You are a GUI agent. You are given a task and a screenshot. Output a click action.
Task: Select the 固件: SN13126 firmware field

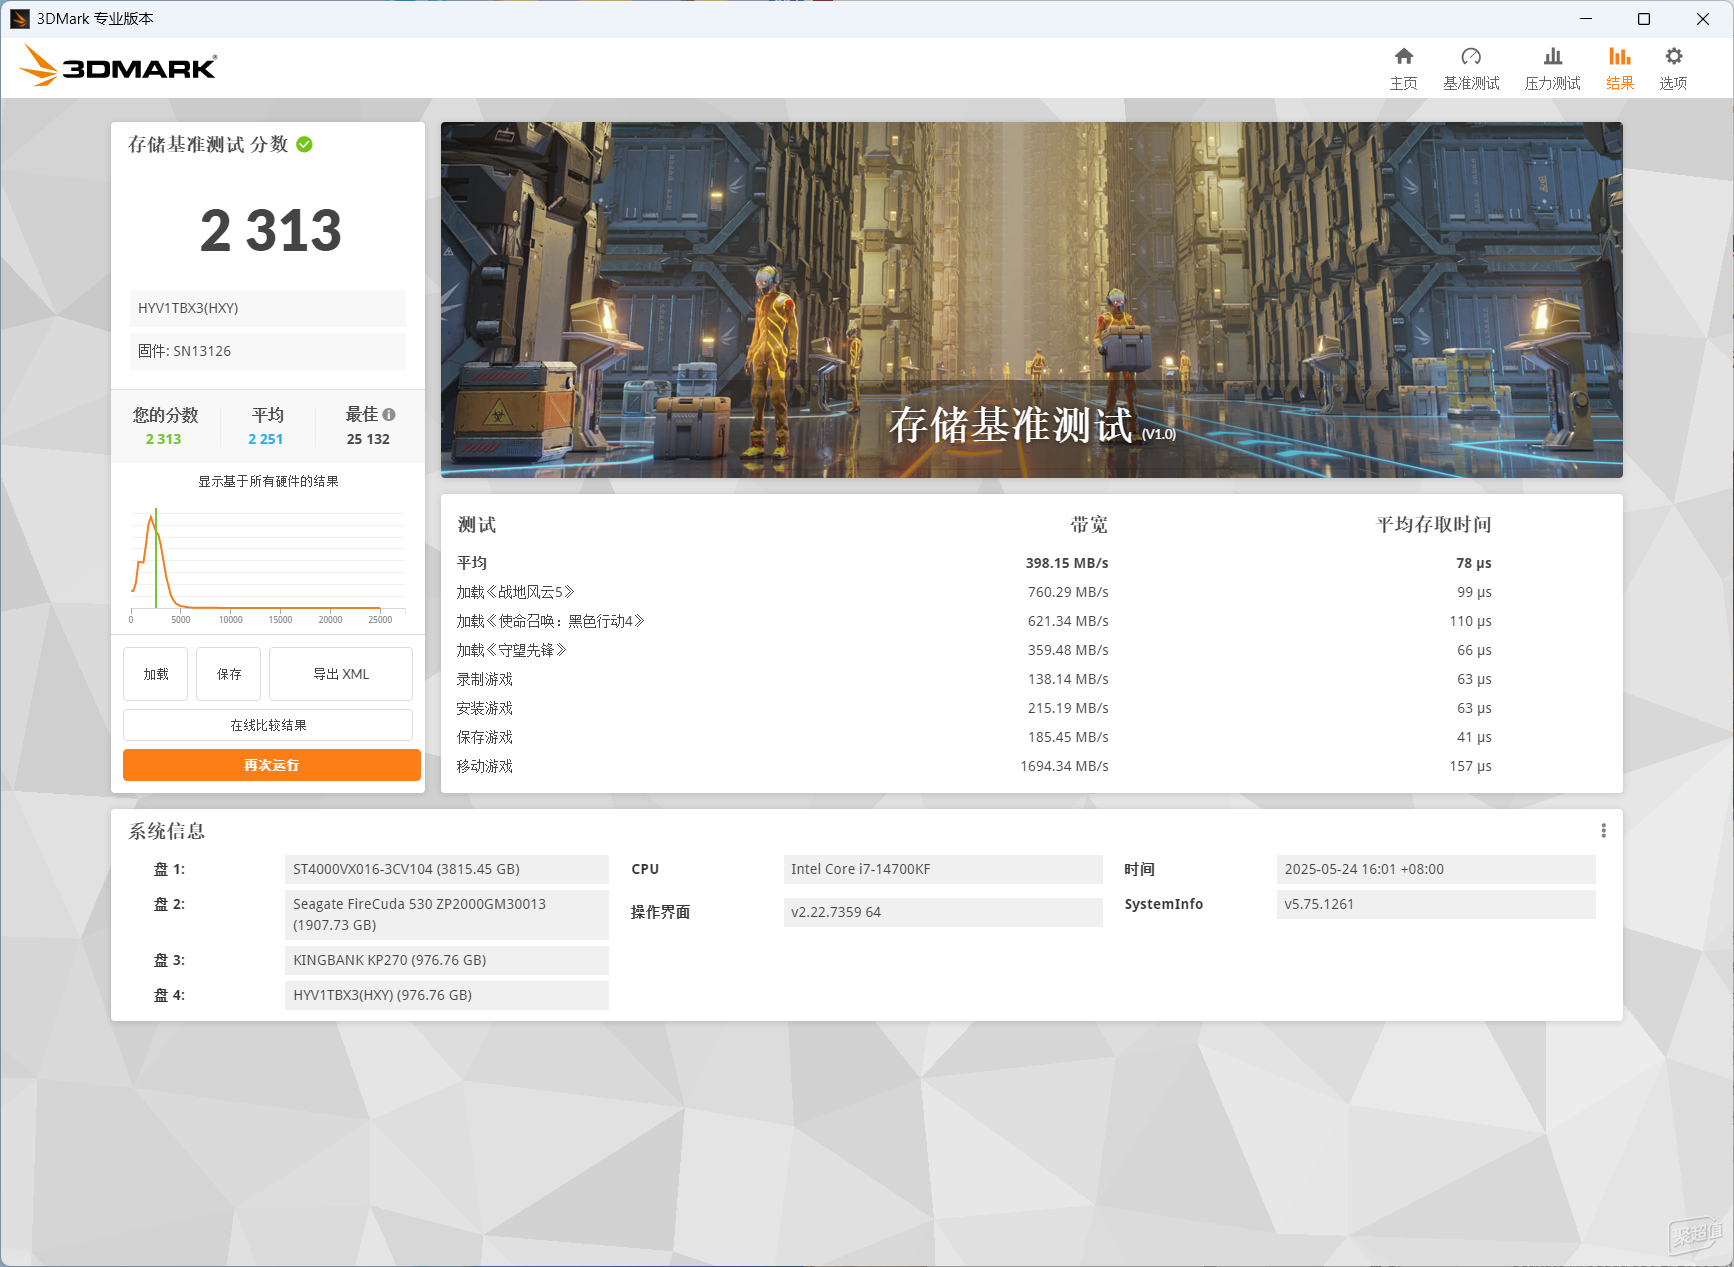267,351
